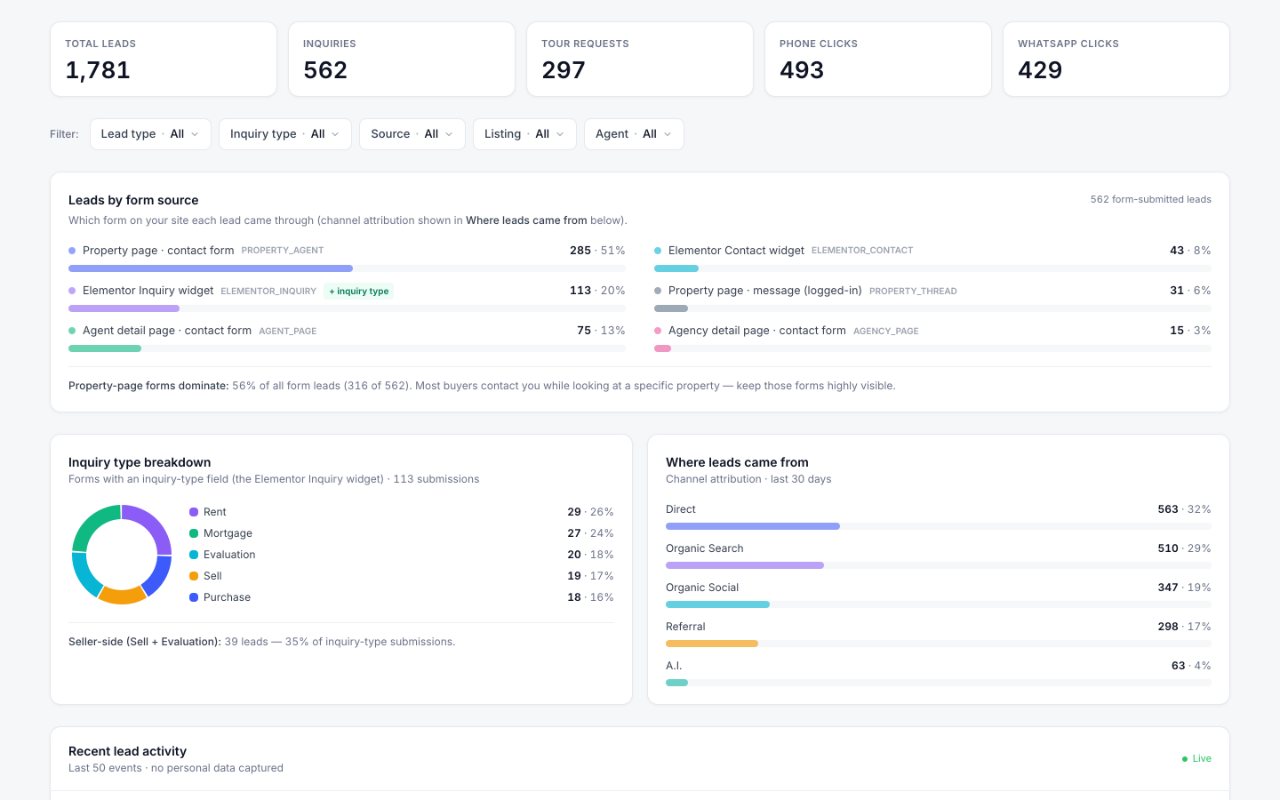Click the Elementor Contact widget progress bar

(933, 268)
